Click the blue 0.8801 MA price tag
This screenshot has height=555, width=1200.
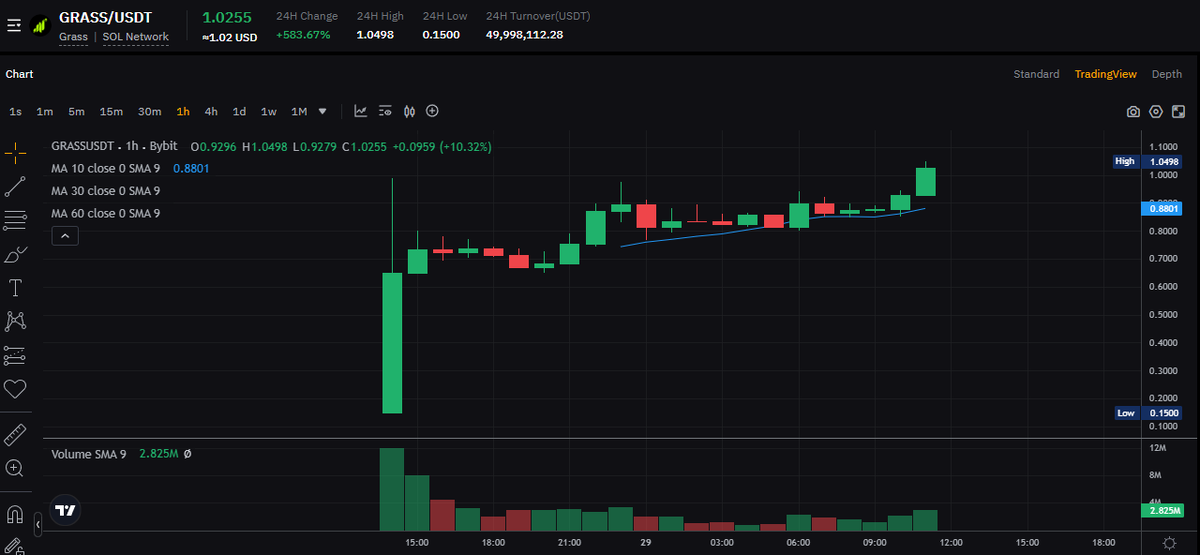click(1161, 208)
